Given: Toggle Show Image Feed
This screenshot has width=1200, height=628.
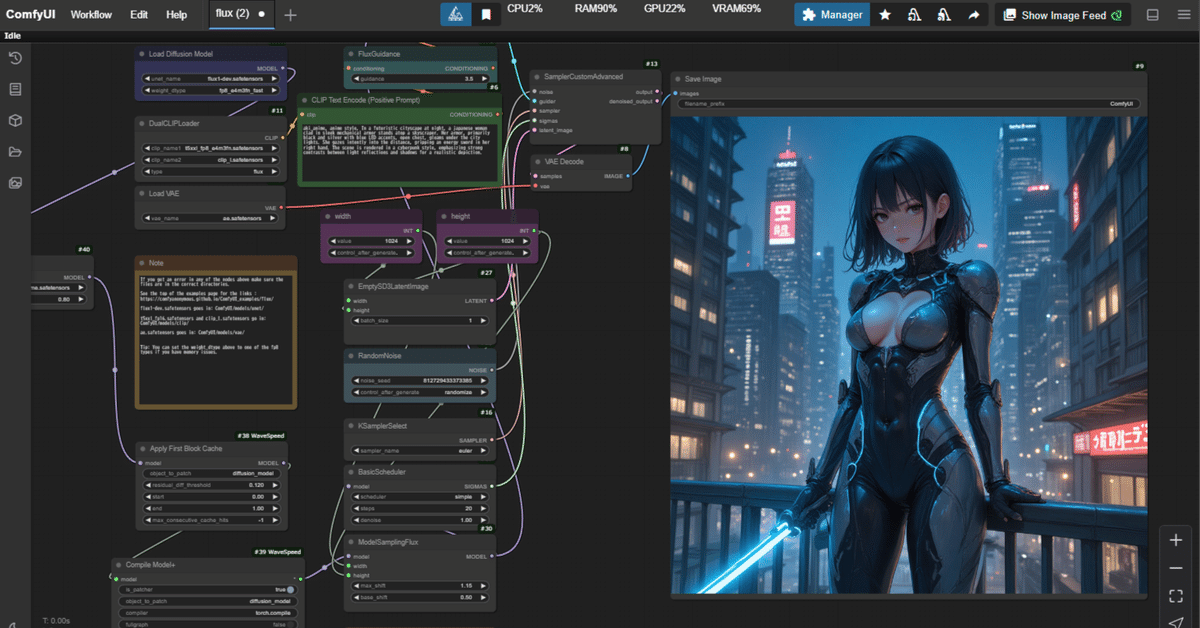Looking at the screenshot, I should [1063, 14].
